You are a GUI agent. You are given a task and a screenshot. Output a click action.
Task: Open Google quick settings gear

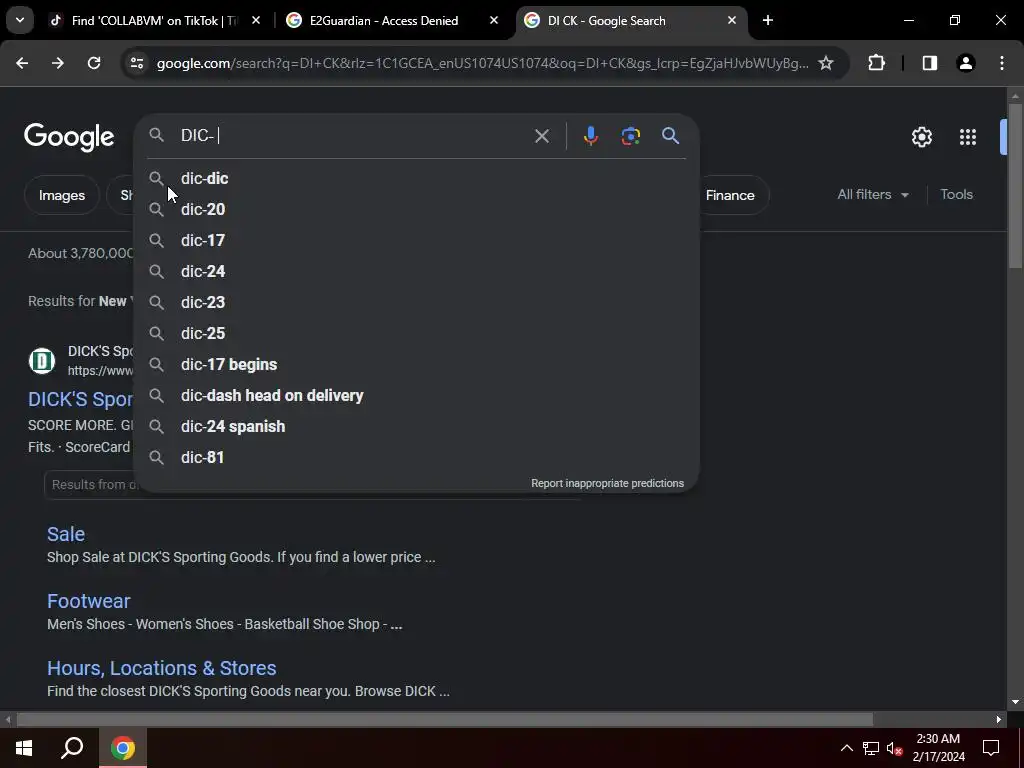click(921, 136)
